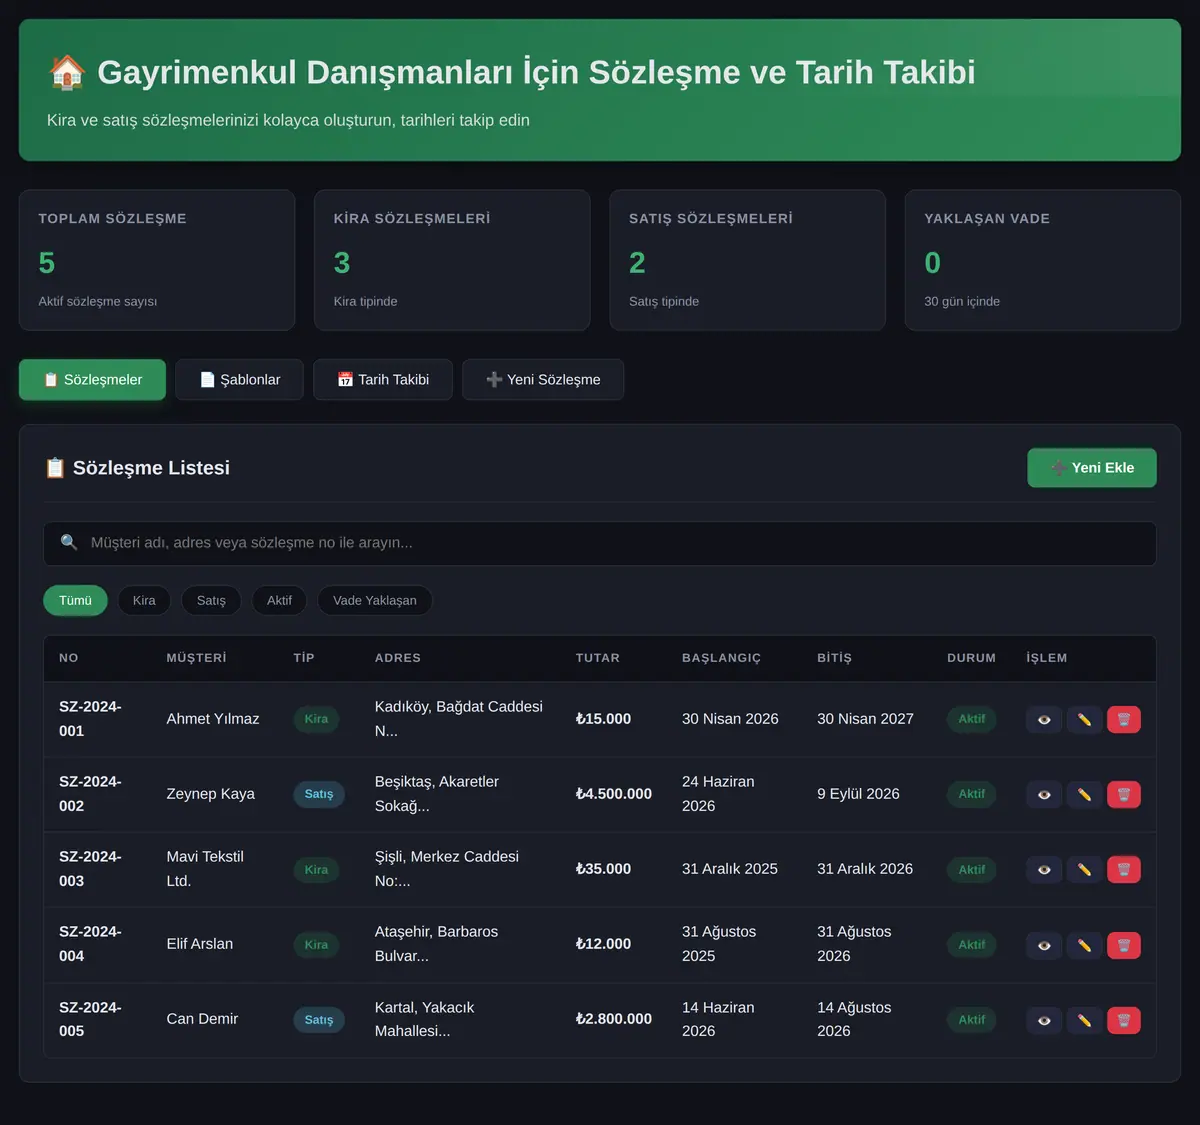The width and height of the screenshot is (1200, 1125).
Task: Edit Can Demir contract pencil icon
Action: (1084, 1020)
